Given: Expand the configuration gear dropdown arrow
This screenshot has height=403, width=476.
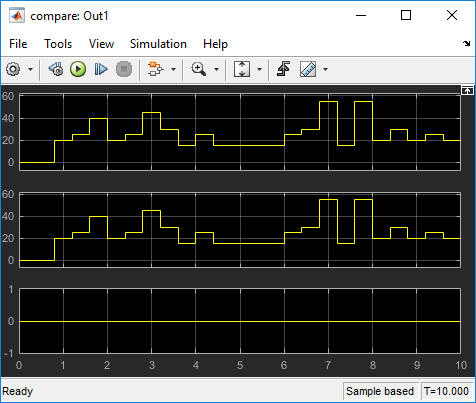Looking at the screenshot, I should pos(30,69).
